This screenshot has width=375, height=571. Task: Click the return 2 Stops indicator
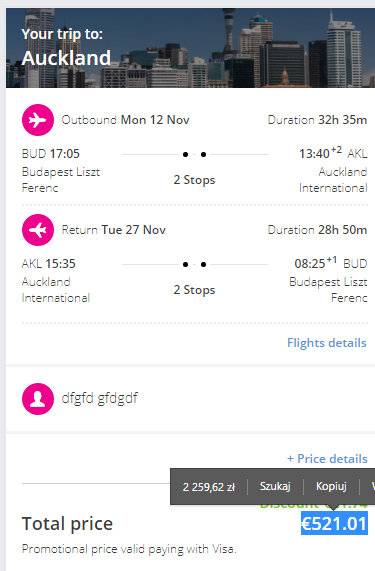click(x=194, y=290)
